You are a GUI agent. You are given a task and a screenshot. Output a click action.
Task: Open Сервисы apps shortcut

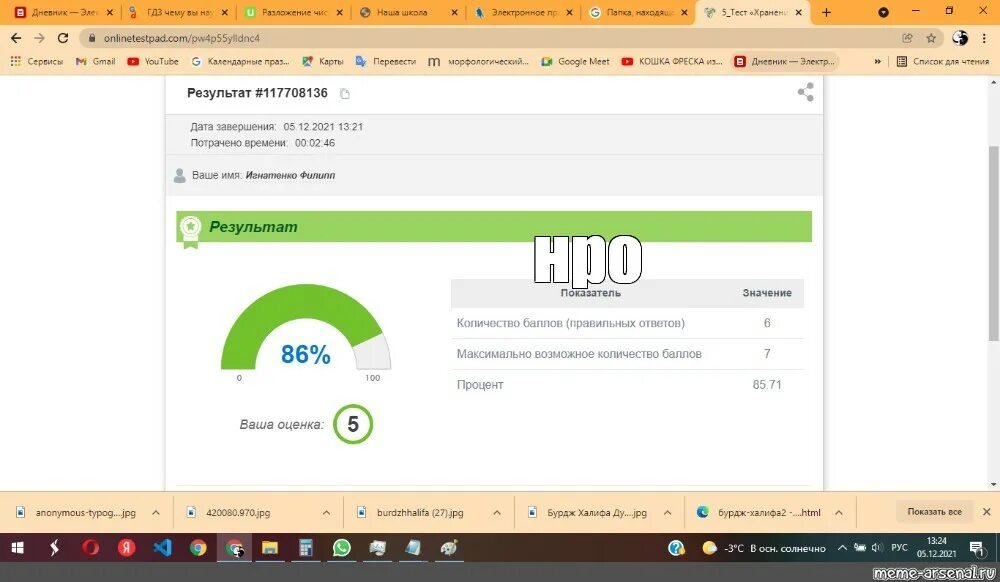(36, 61)
